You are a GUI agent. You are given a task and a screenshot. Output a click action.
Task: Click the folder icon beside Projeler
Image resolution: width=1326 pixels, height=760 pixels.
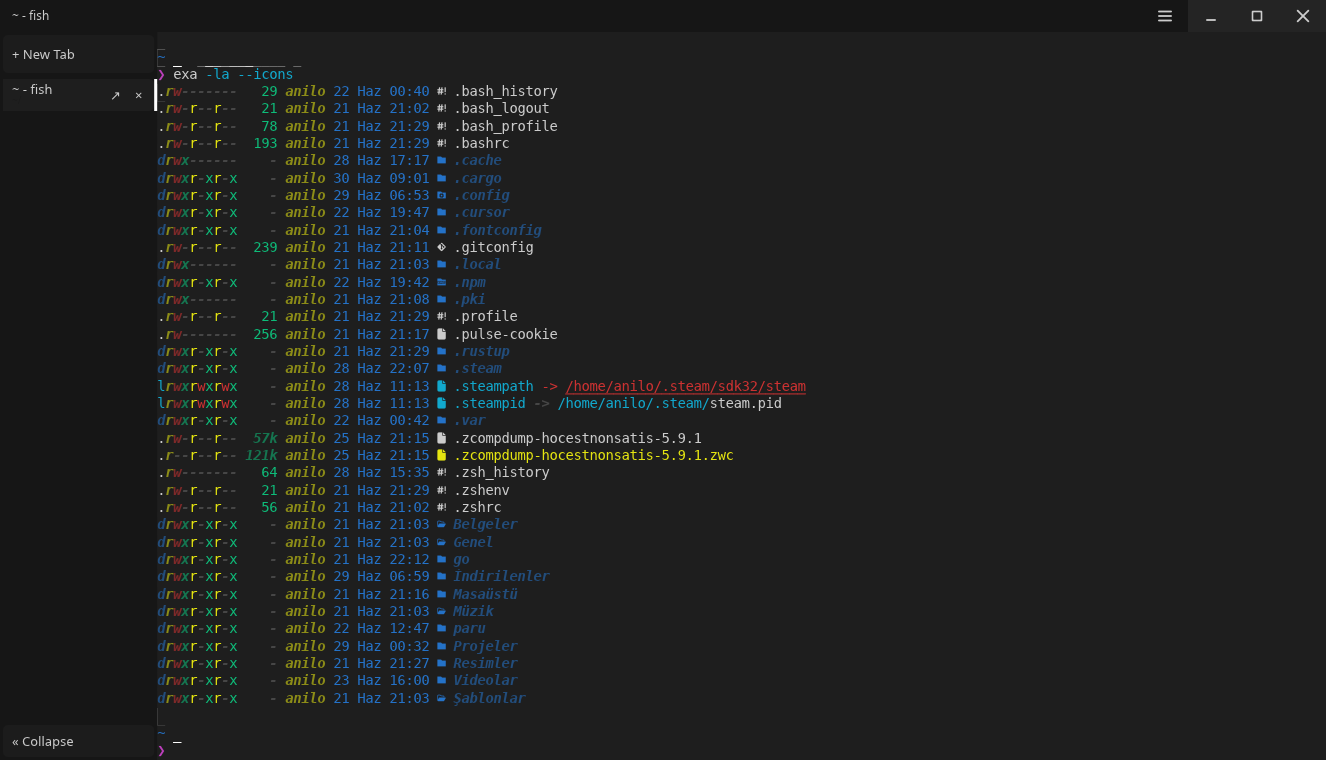click(441, 646)
